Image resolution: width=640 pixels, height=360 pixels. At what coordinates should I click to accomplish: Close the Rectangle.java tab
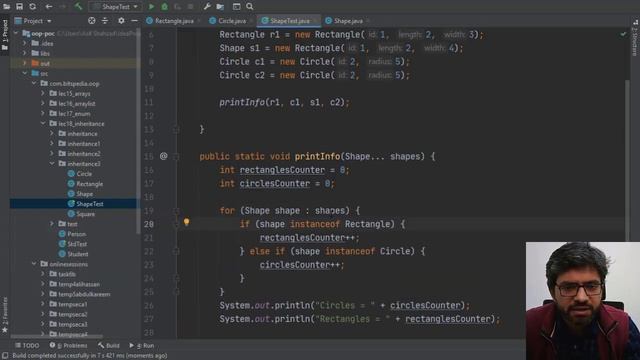click(x=199, y=21)
